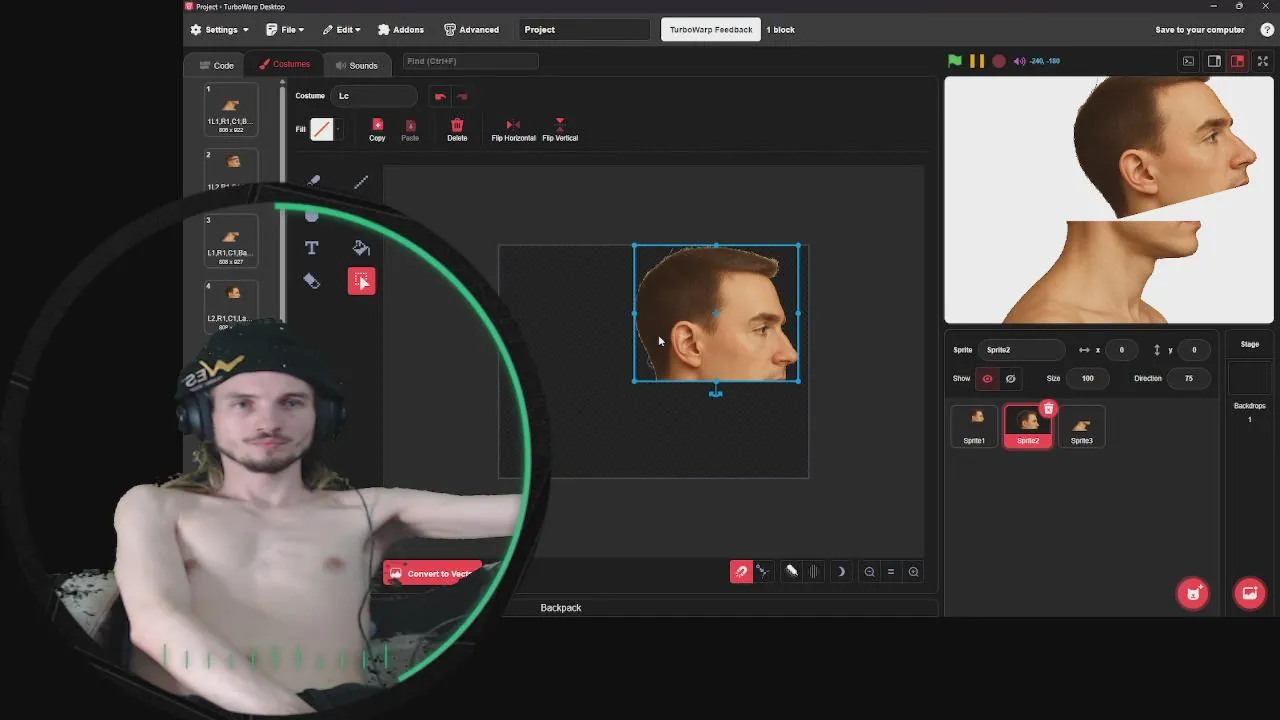This screenshot has width=1280, height=720.
Task: Select Sprite3 in the sprite list
Action: (1082, 426)
